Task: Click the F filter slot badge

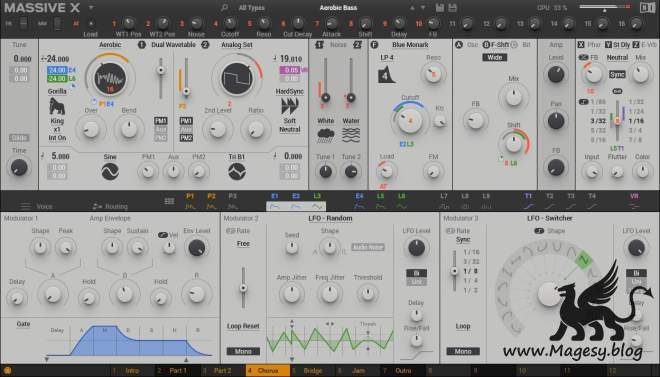Action: pos(374,45)
